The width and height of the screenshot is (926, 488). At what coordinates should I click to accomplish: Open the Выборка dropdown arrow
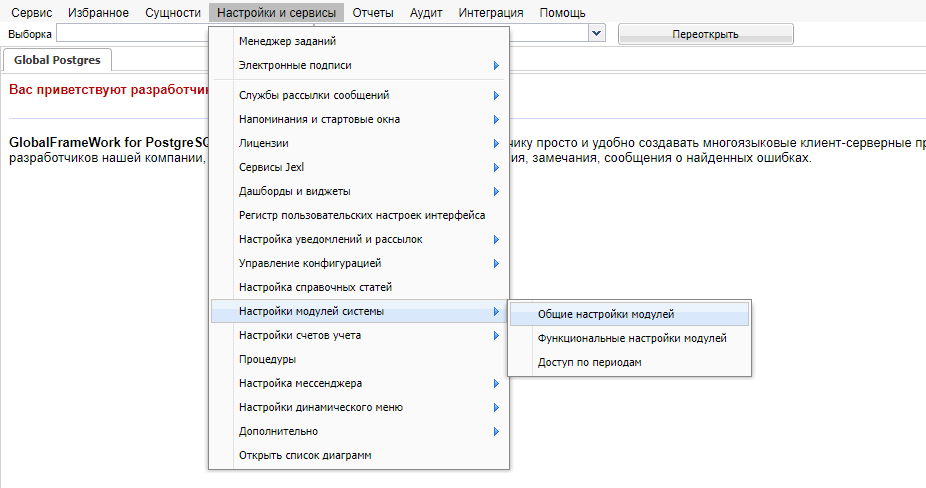coord(597,34)
